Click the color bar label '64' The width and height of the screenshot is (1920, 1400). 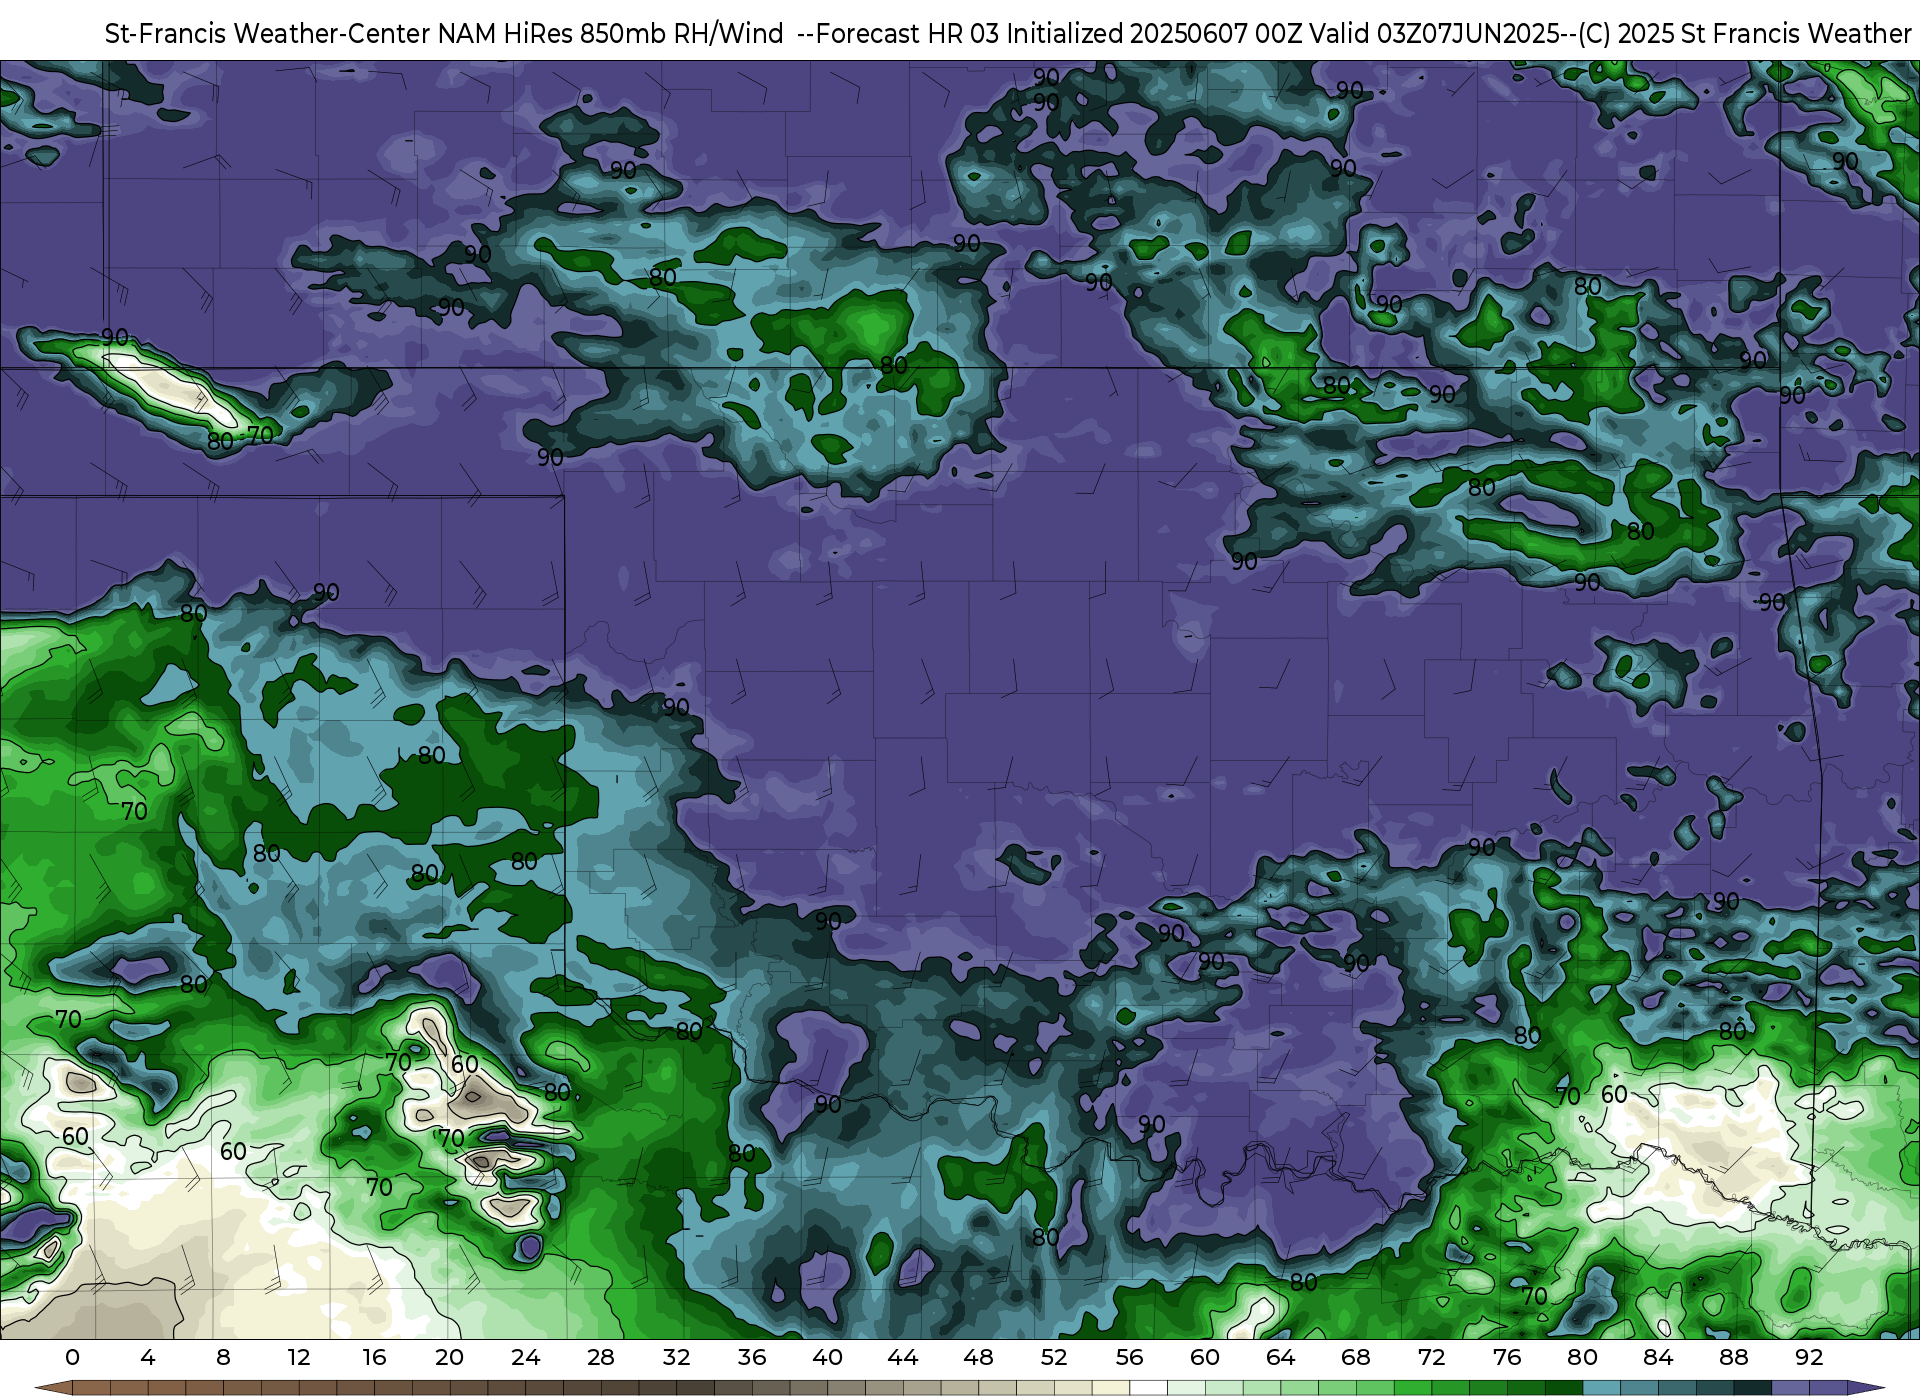(x=1280, y=1357)
